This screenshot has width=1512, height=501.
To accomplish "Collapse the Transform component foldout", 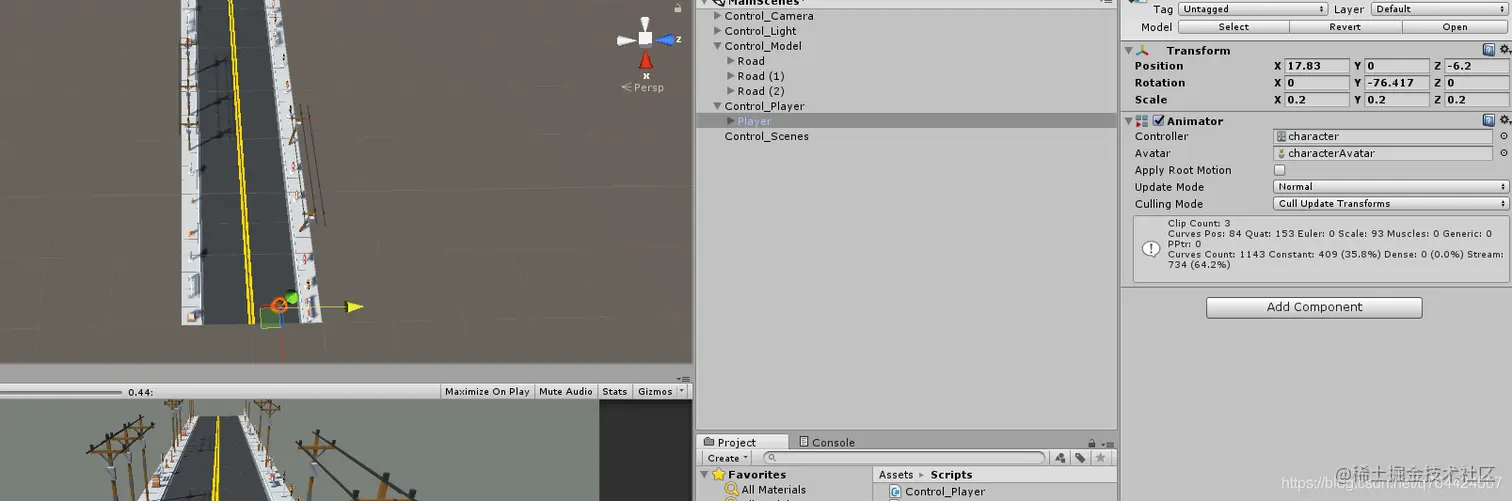I will pyautogui.click(x=1128, y=50).
